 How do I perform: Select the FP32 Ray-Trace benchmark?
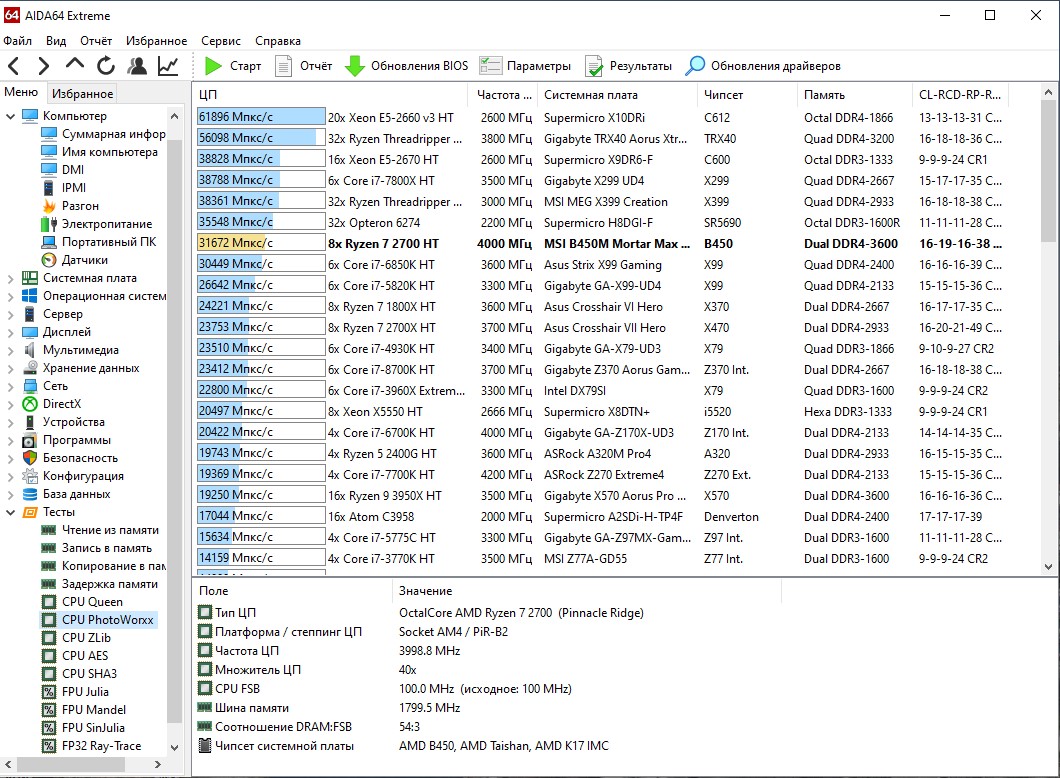point(101,746)
